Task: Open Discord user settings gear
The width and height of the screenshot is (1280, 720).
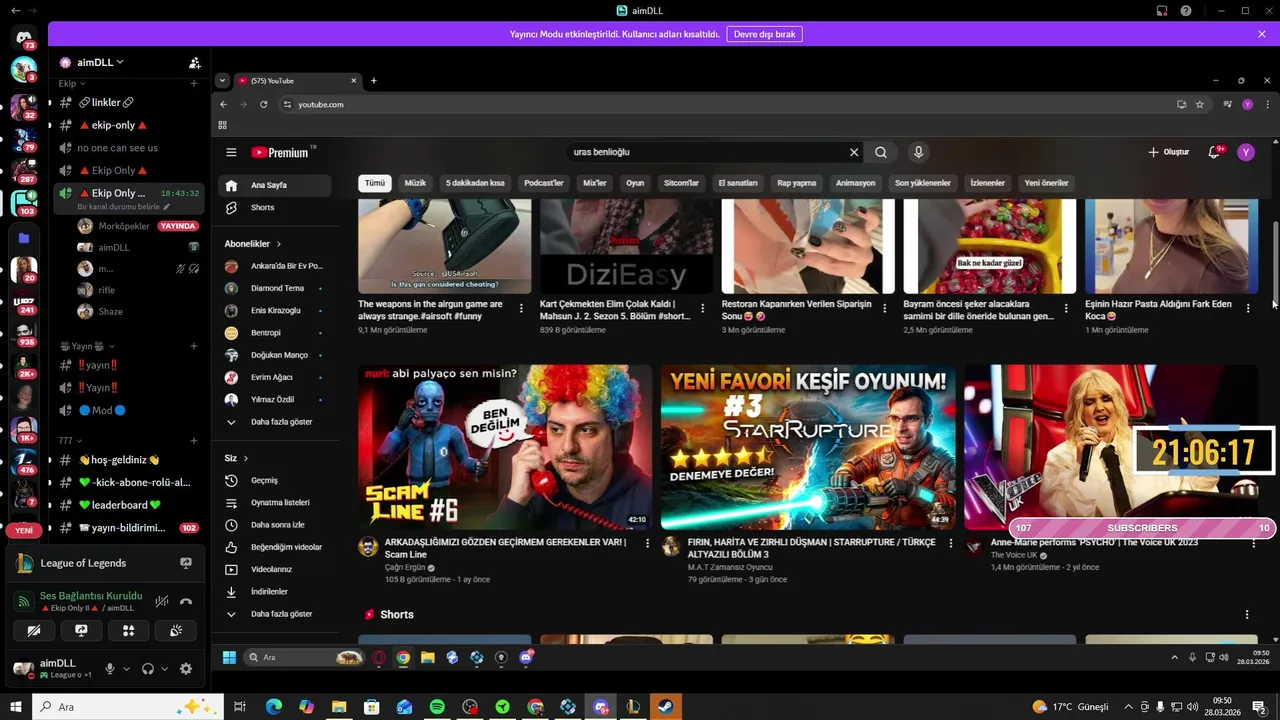Action: tap(186, 669)
